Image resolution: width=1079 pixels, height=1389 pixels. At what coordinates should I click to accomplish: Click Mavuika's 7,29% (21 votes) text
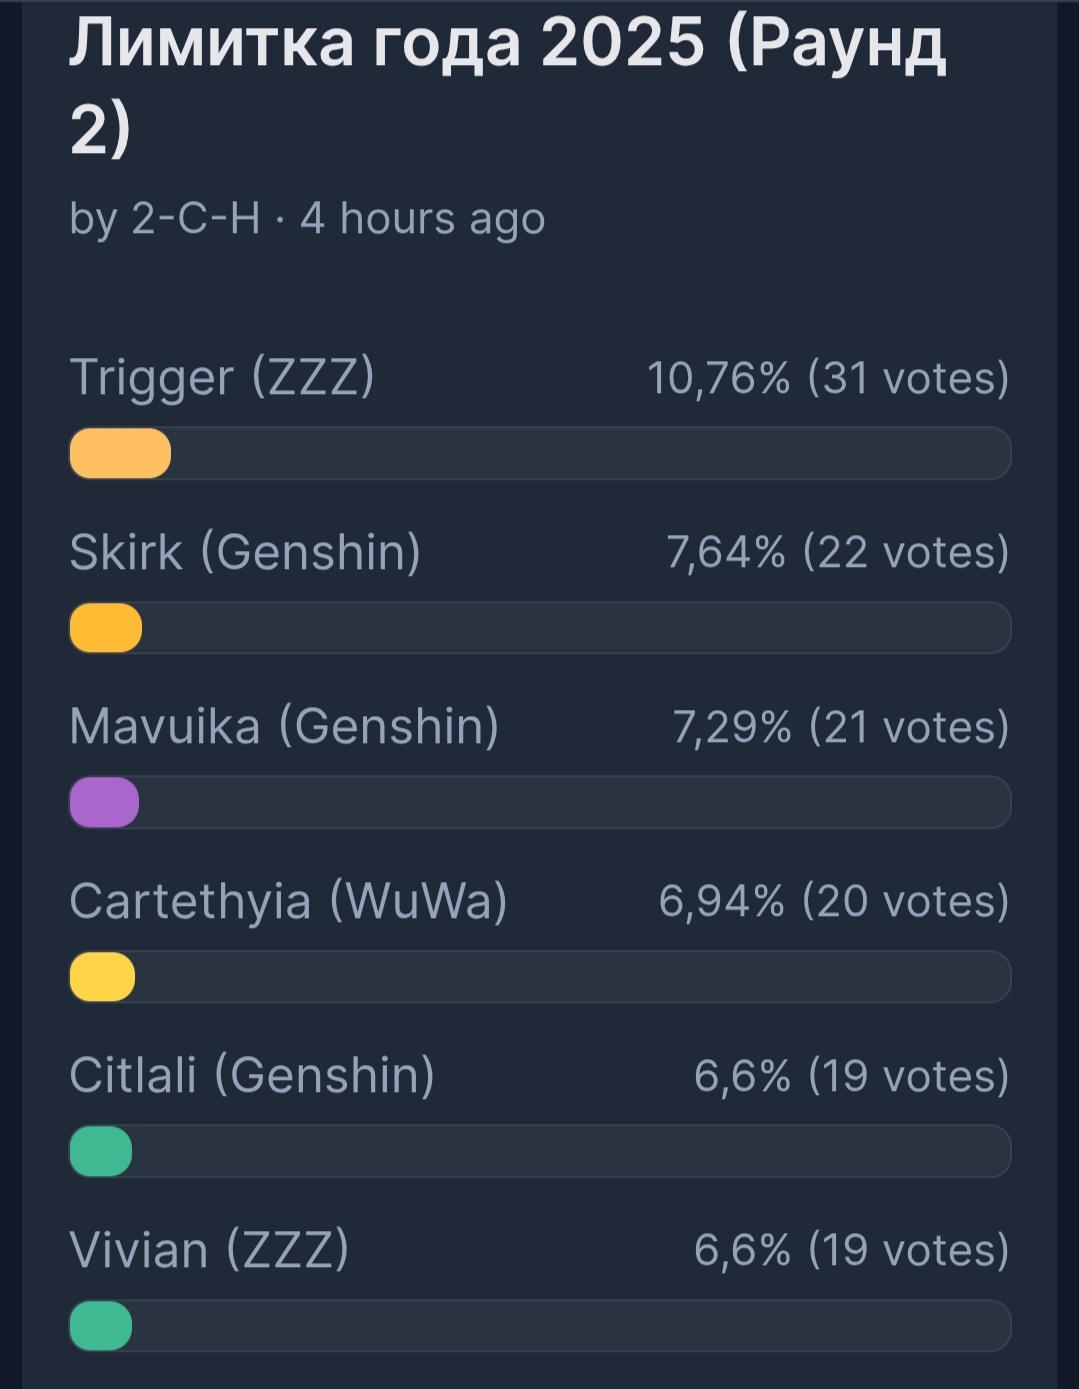point(840,727)
